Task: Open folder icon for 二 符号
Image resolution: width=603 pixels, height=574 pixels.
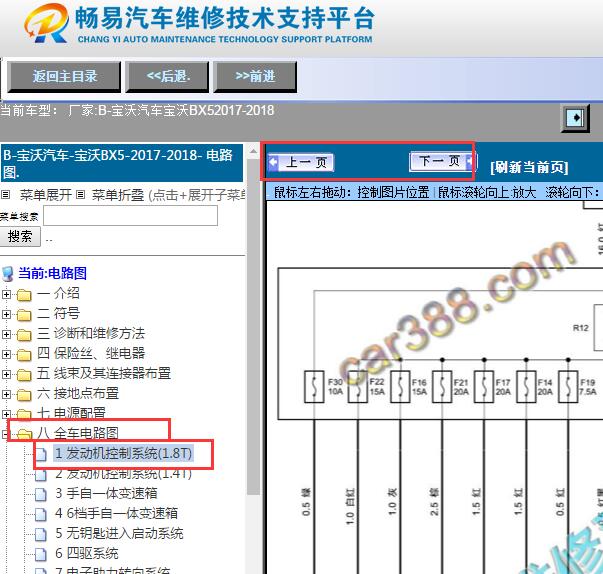Action: pyautogui.click(x=24, y=315)
